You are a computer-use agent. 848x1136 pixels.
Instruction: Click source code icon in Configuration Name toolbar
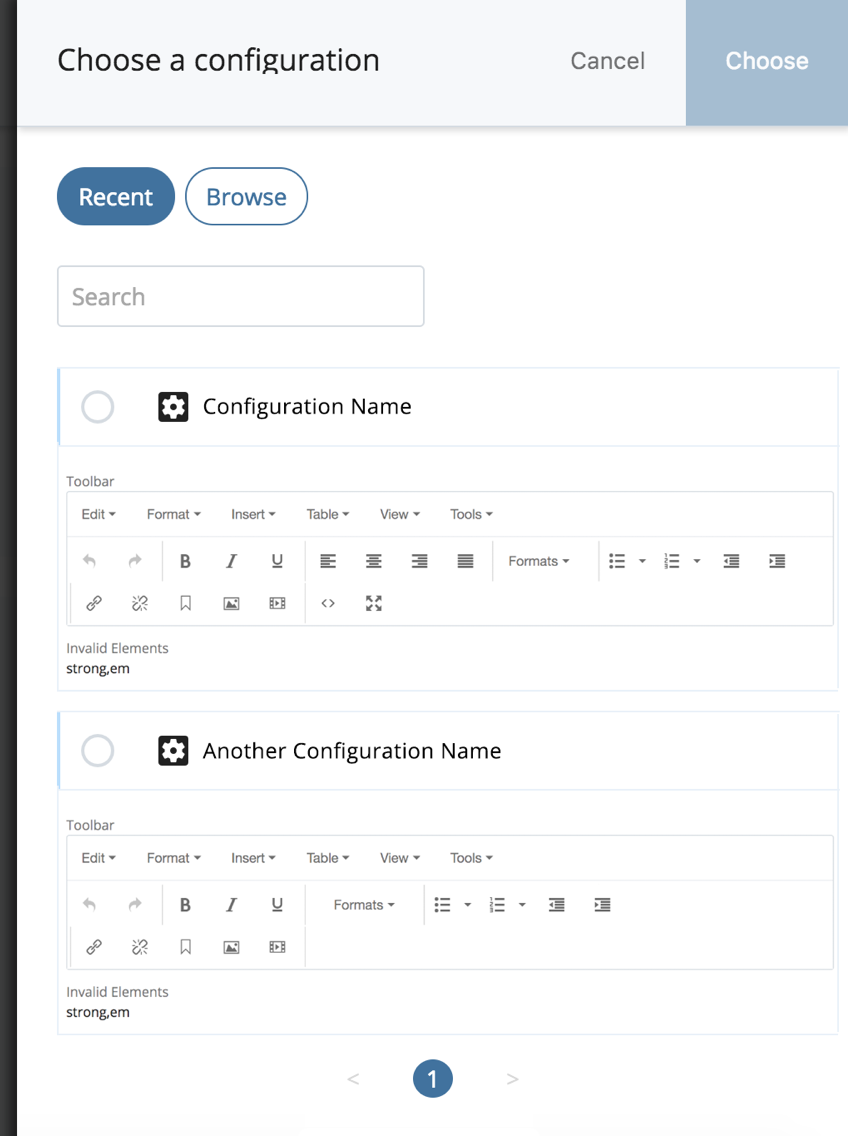(328, 604)
